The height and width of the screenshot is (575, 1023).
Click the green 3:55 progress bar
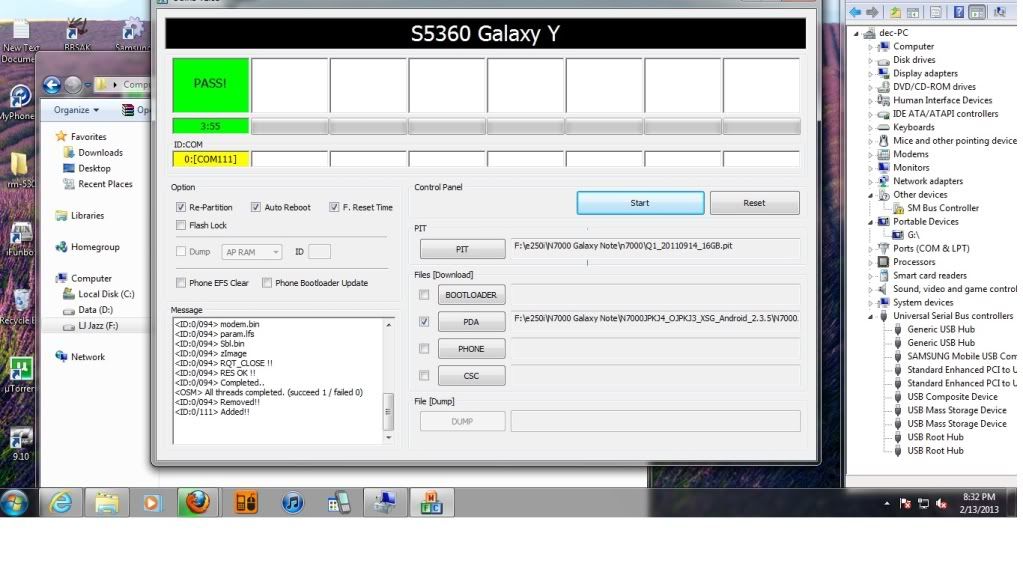(210, 126)
